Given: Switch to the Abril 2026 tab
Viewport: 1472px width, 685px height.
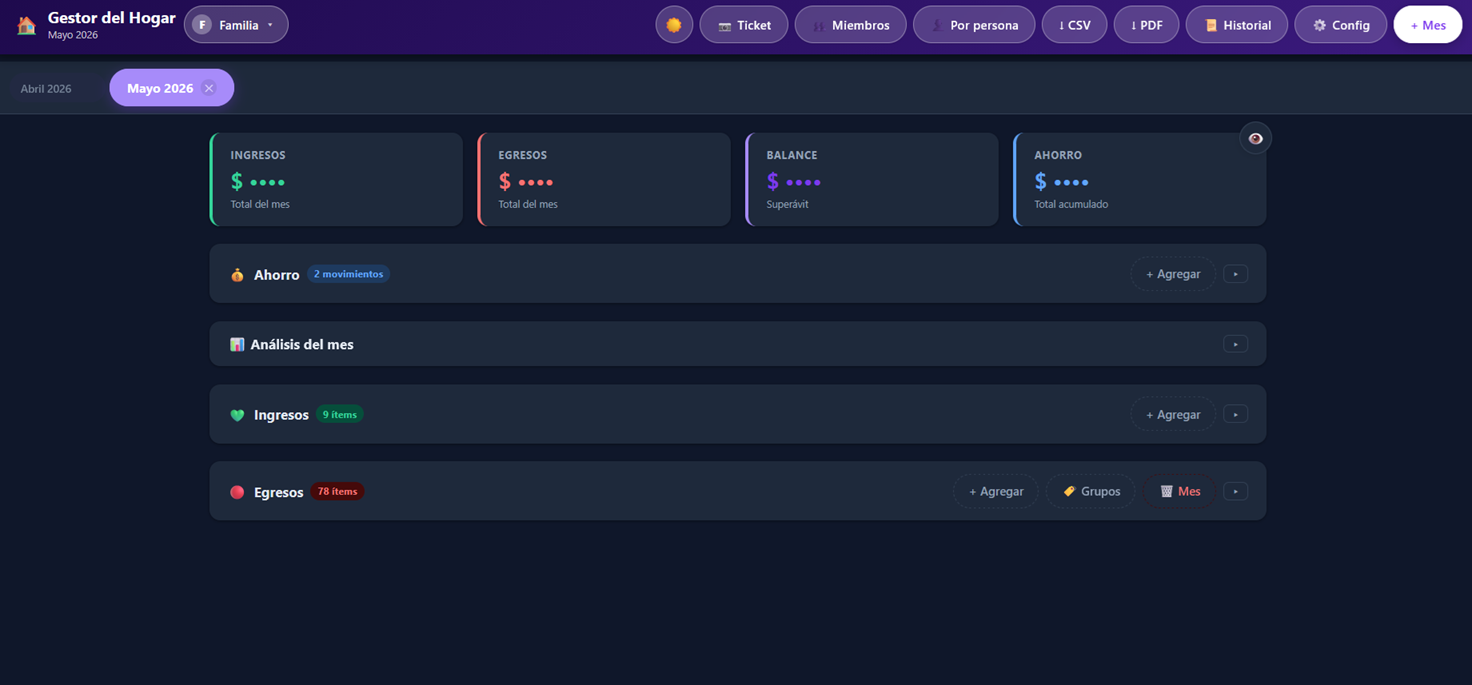Looking at the screenshot, I should click(x=46, y=88).
